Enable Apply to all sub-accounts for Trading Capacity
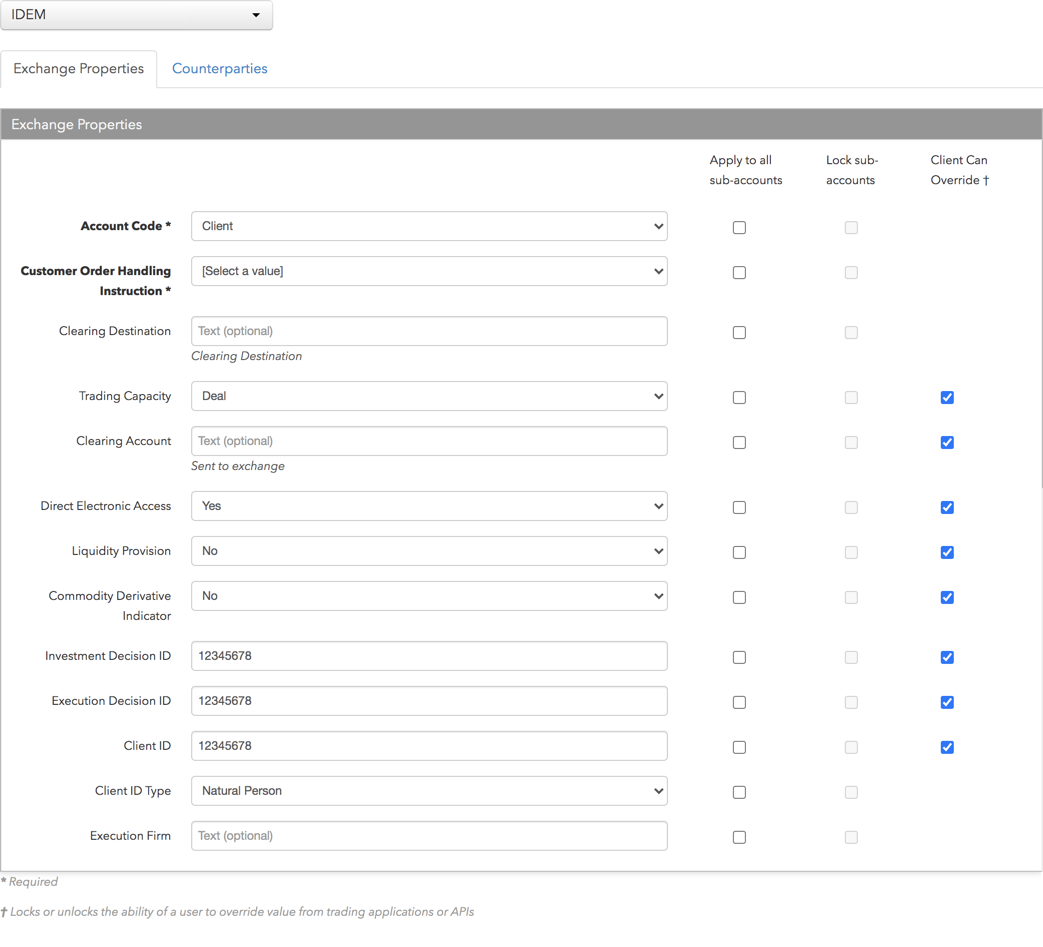This screenshot has width=1043, height=947. pos(739,397)
